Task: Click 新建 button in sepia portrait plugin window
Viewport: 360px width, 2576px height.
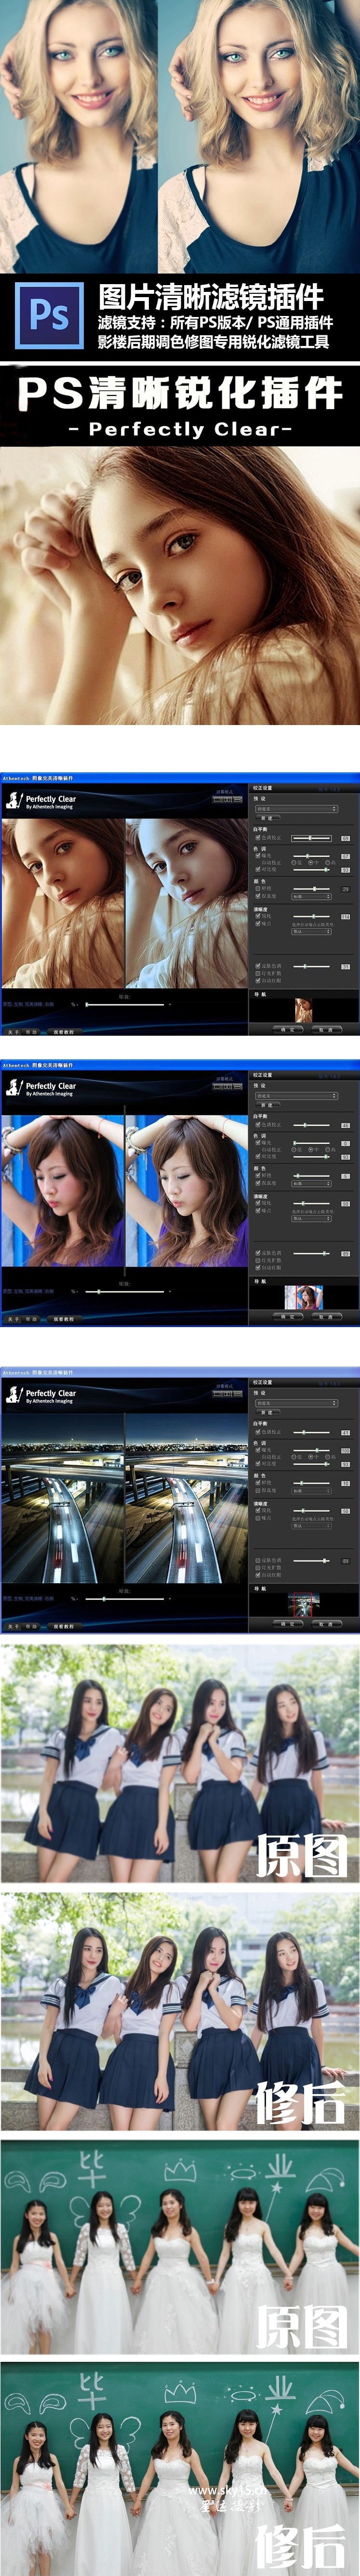Action: pyautogui.click(x=268, y=818)
